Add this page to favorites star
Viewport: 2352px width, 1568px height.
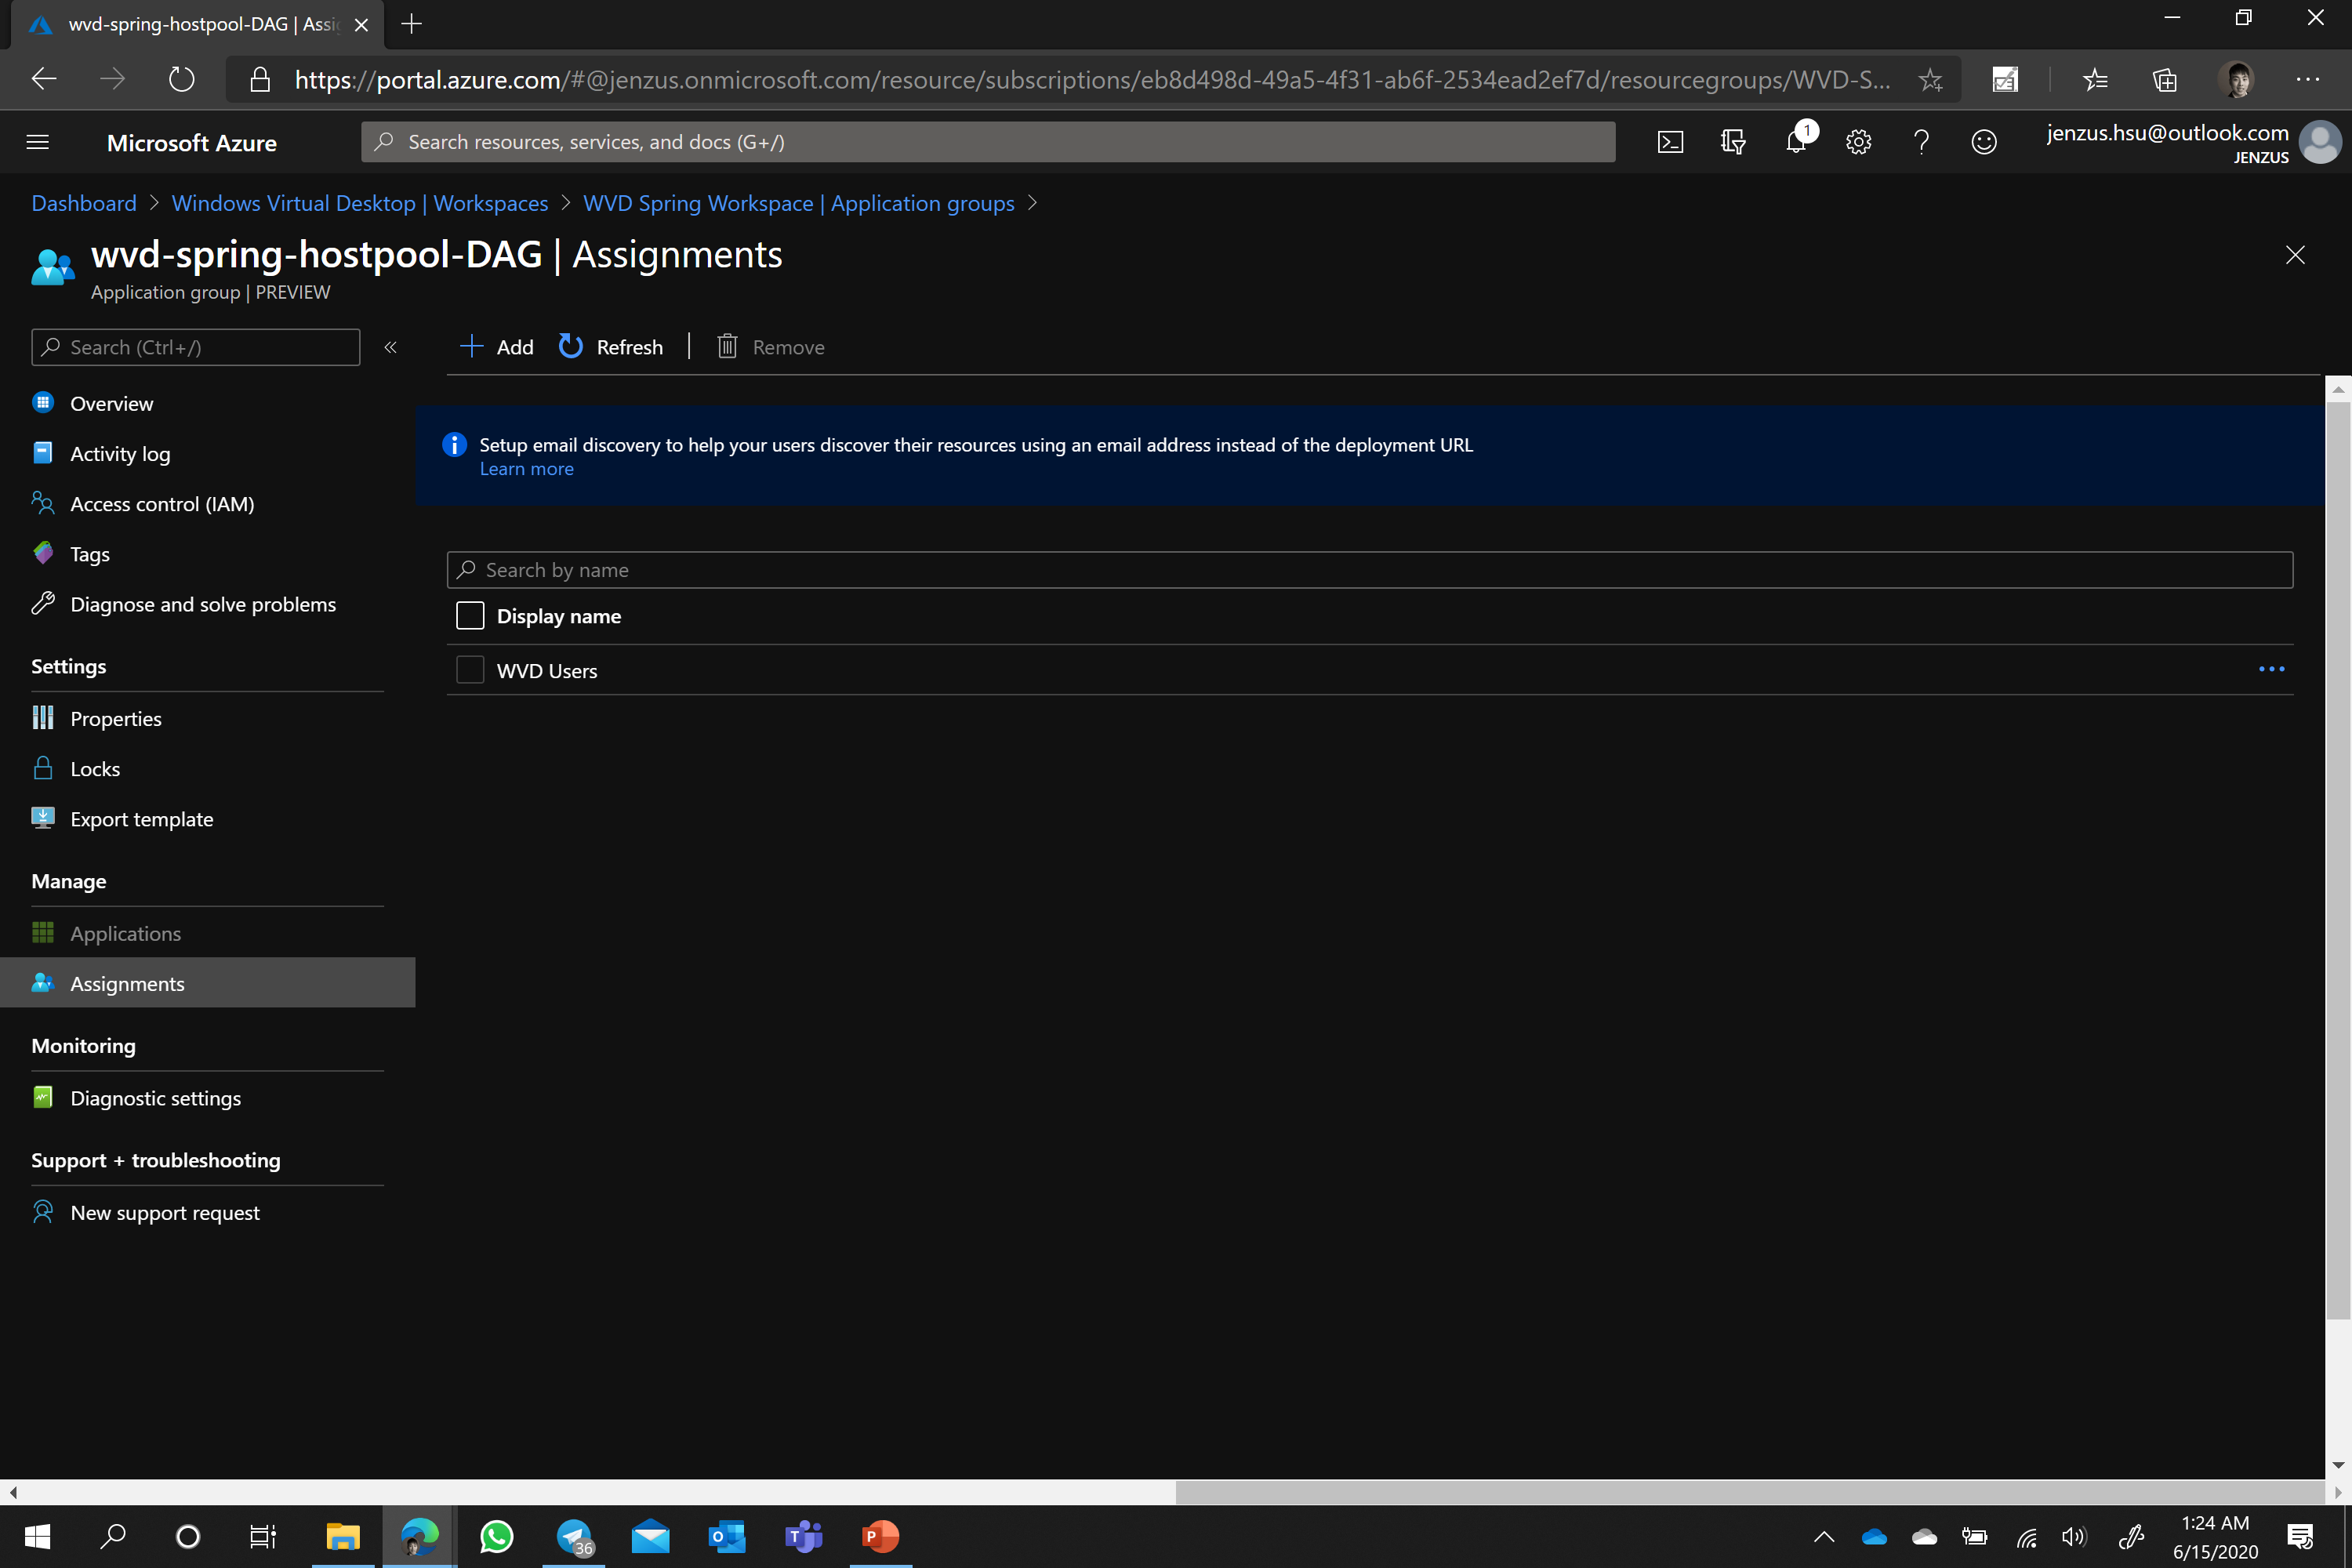point(1930,80)
